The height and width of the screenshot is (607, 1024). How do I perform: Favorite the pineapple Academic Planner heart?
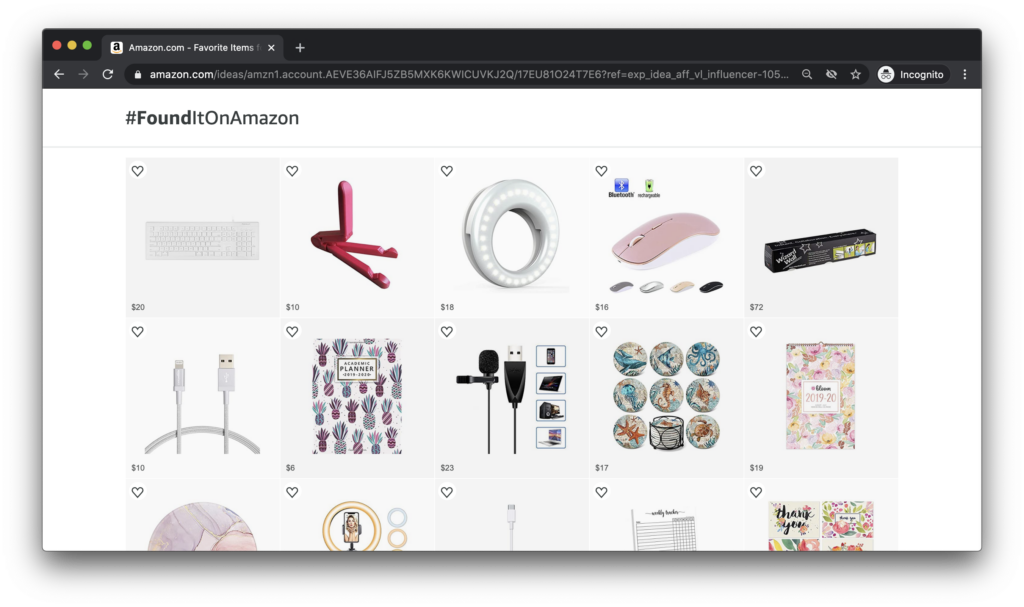(292, 332)
